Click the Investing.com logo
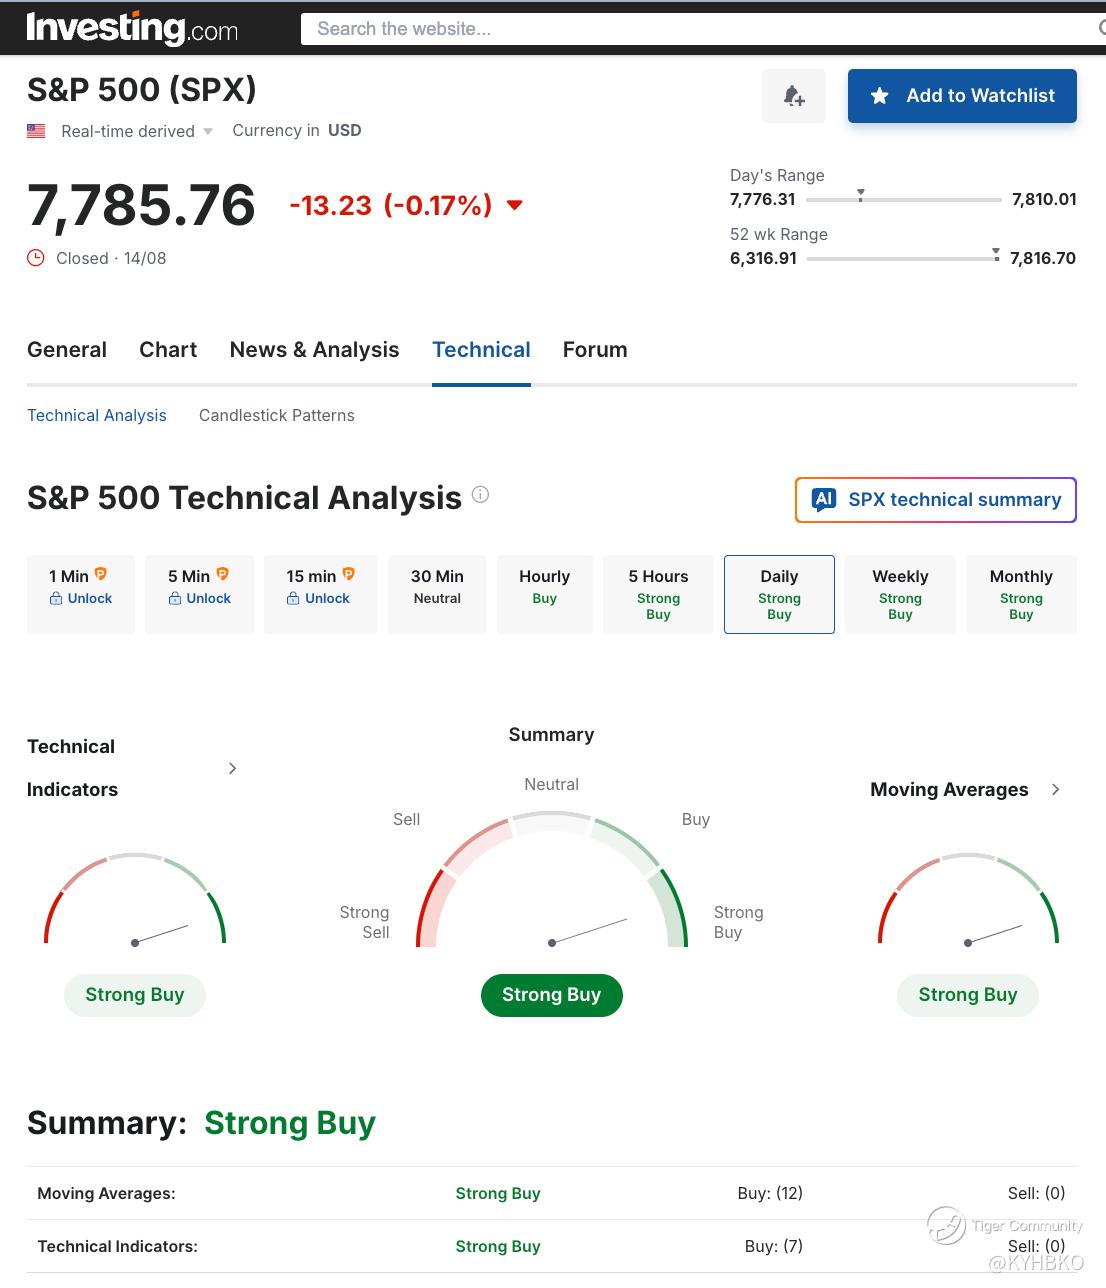The width and height of the screenshot is (1106, 1288). (x=132, y=28)
